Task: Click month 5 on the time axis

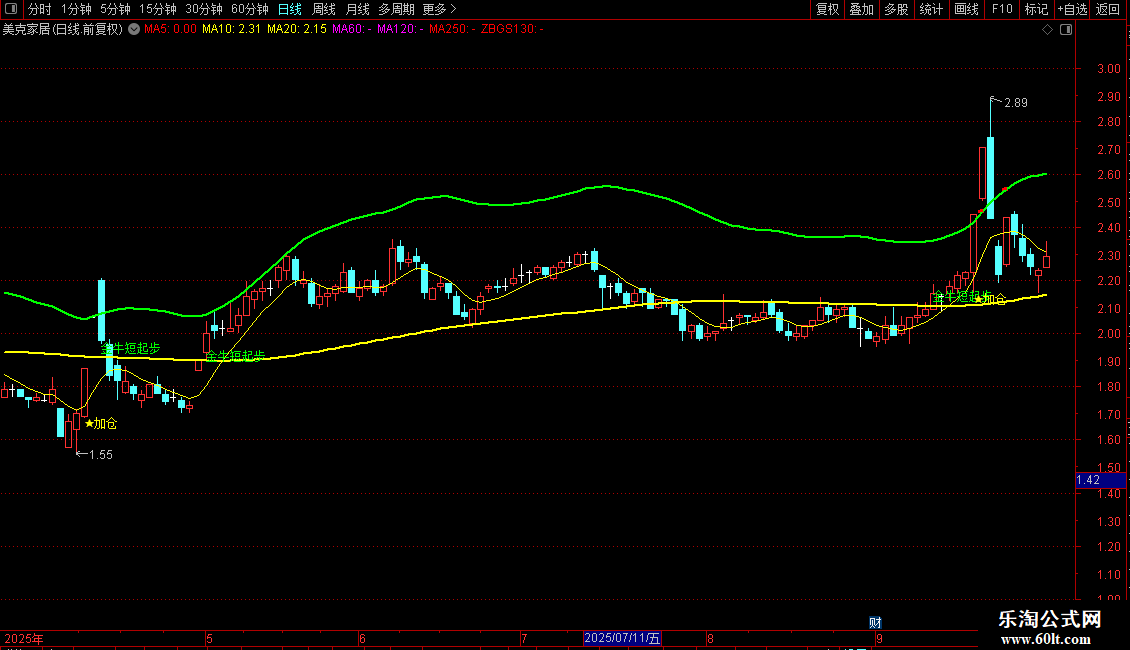Action: coord(209,639)
